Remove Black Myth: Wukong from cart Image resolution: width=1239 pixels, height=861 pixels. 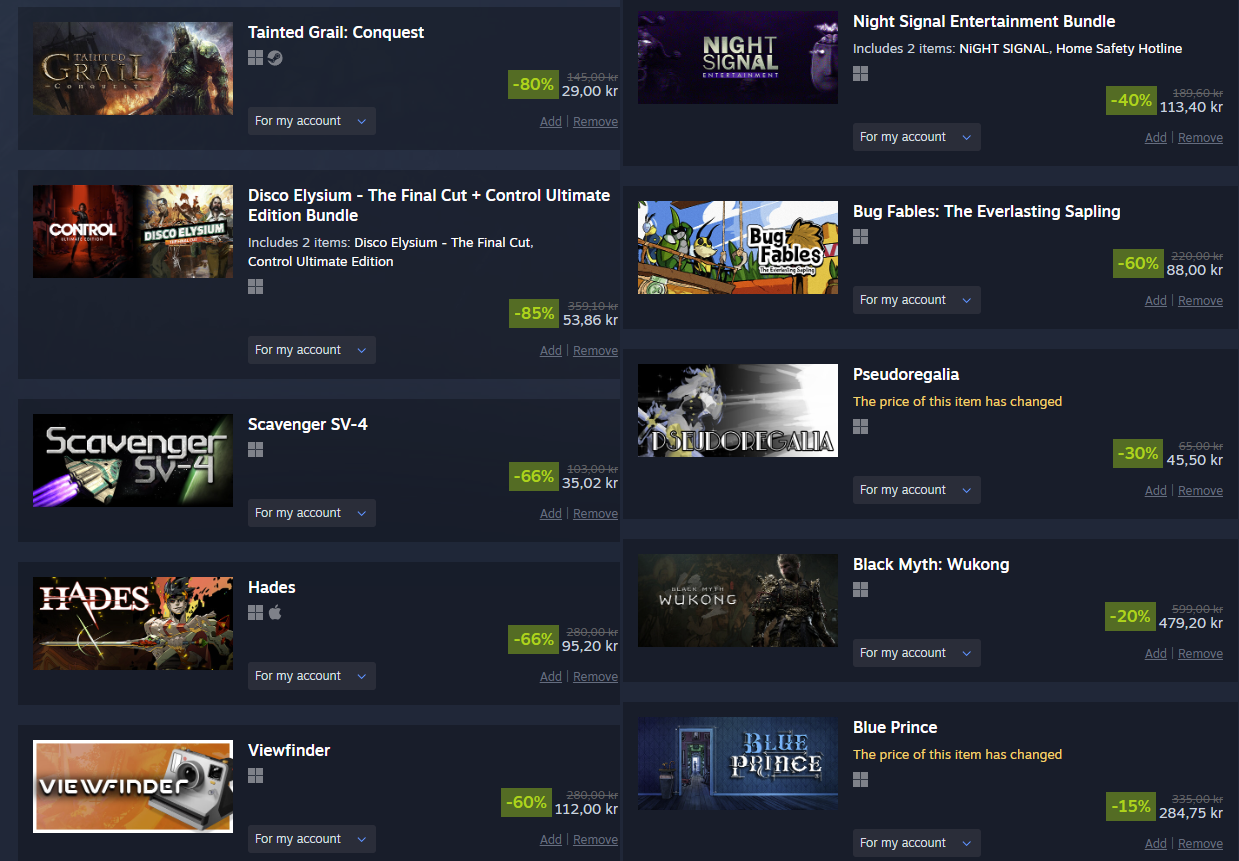tap(1200, 654)
